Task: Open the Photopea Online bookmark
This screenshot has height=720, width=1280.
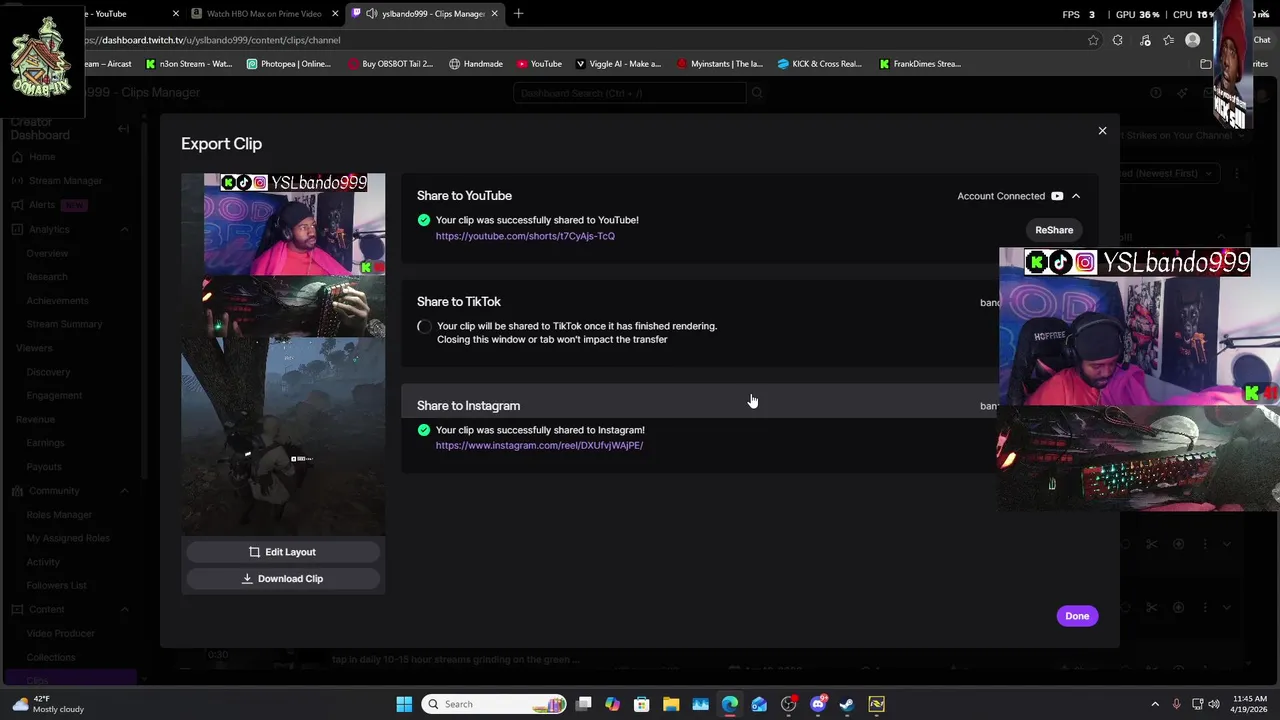Action: pyautogui.click(x=288, y=64)
